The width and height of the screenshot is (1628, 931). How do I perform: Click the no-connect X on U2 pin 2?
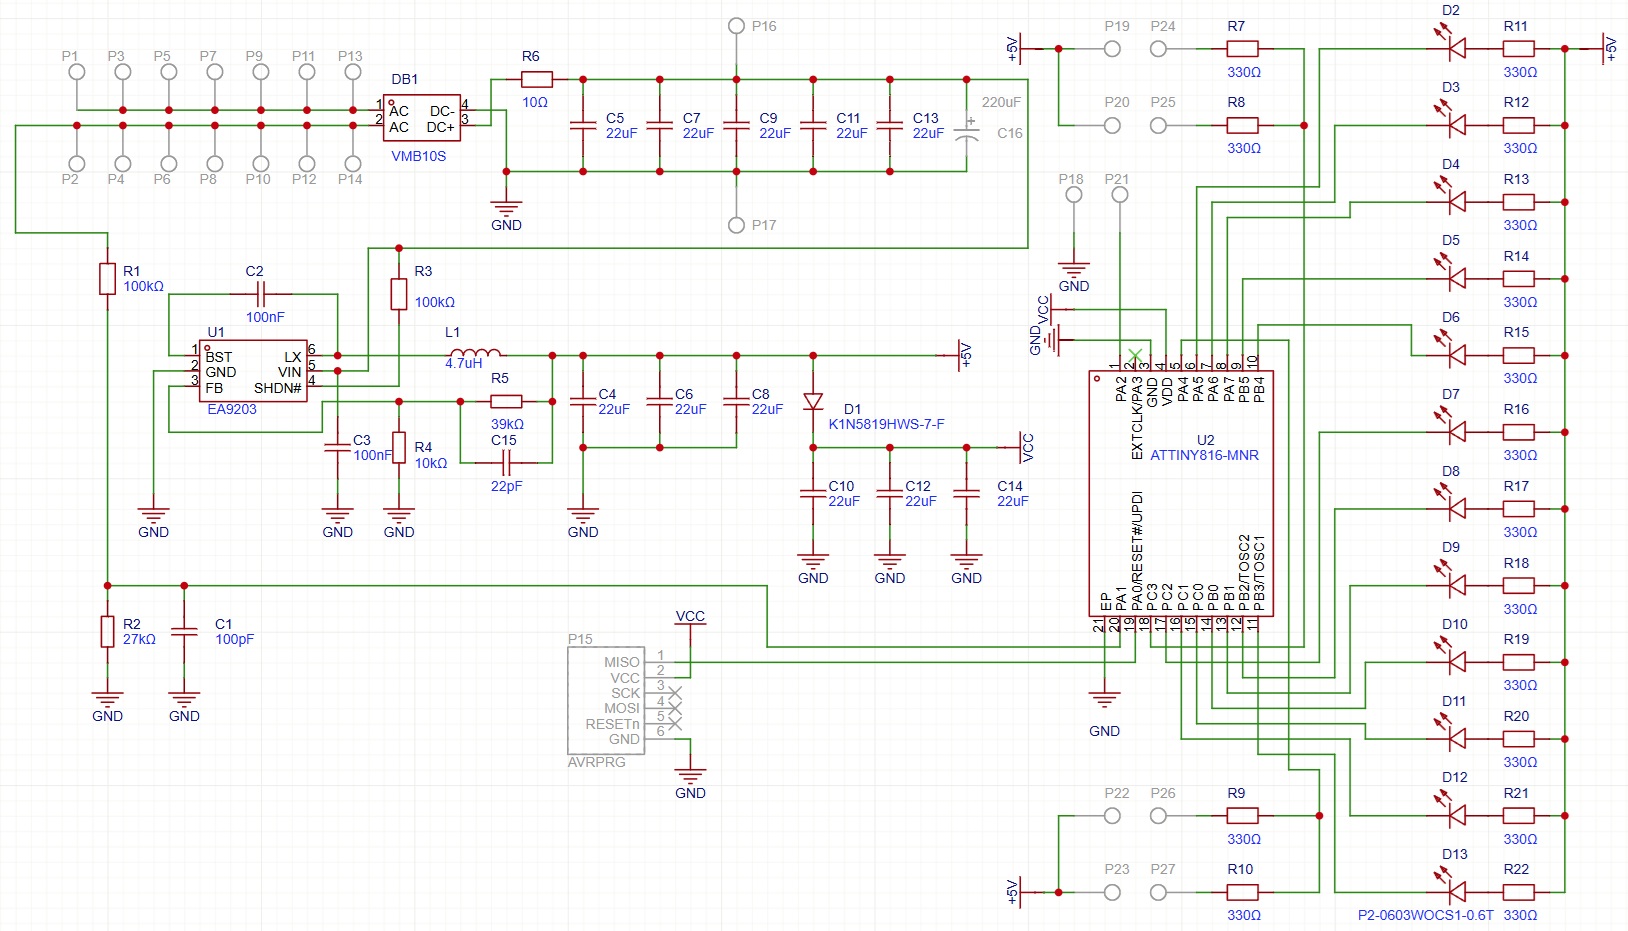[x=1135, y=355]
